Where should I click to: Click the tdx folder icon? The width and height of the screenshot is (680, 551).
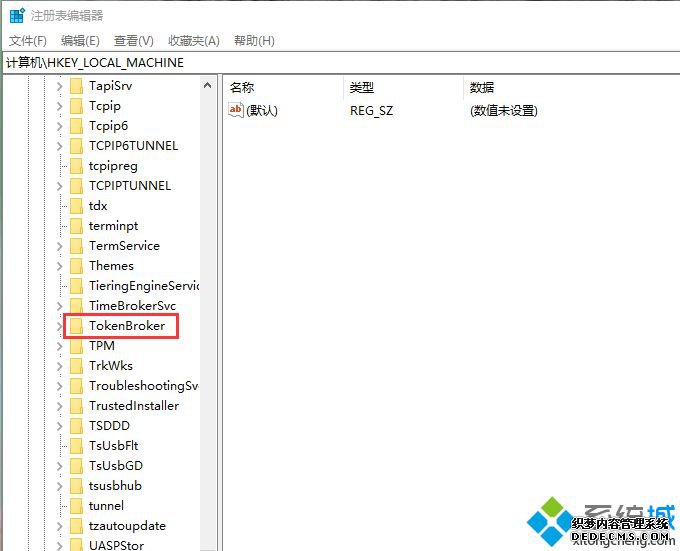76,205
